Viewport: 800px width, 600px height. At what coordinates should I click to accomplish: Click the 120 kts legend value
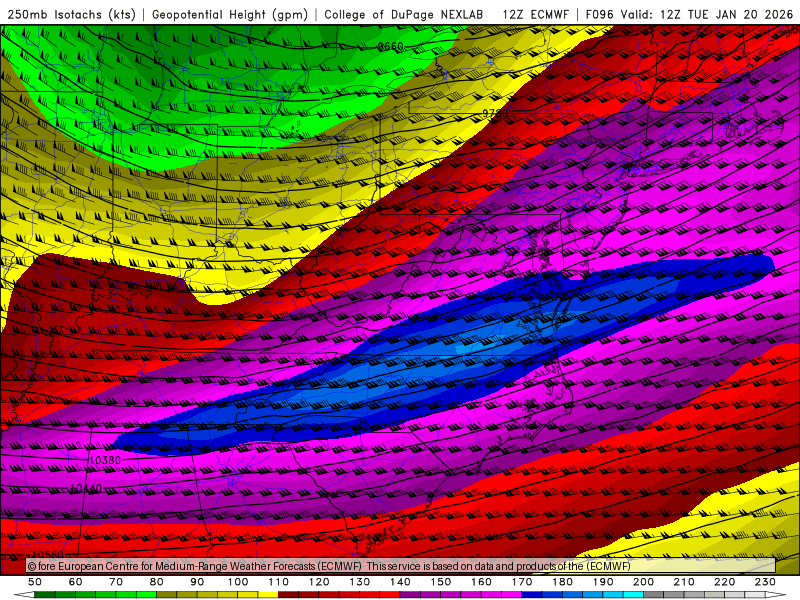(x=319, y=582)
